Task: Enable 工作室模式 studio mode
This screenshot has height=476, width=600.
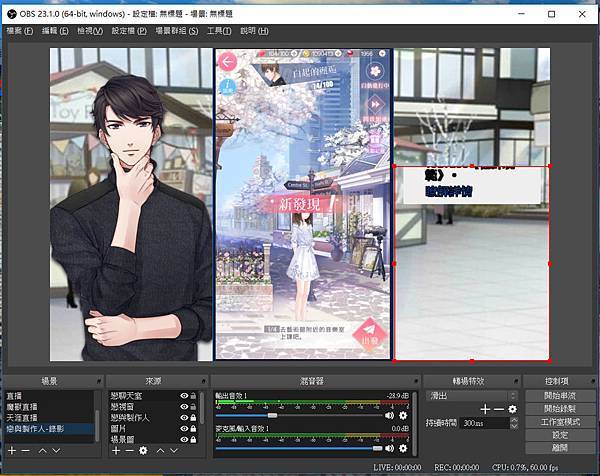Action: tap(560, 422)
